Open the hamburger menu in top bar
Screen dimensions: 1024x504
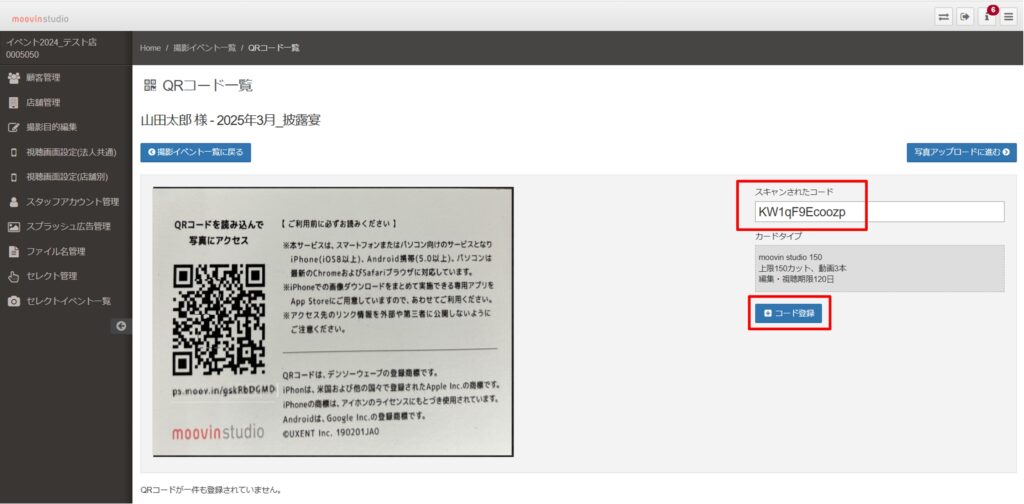point(1009,17)
